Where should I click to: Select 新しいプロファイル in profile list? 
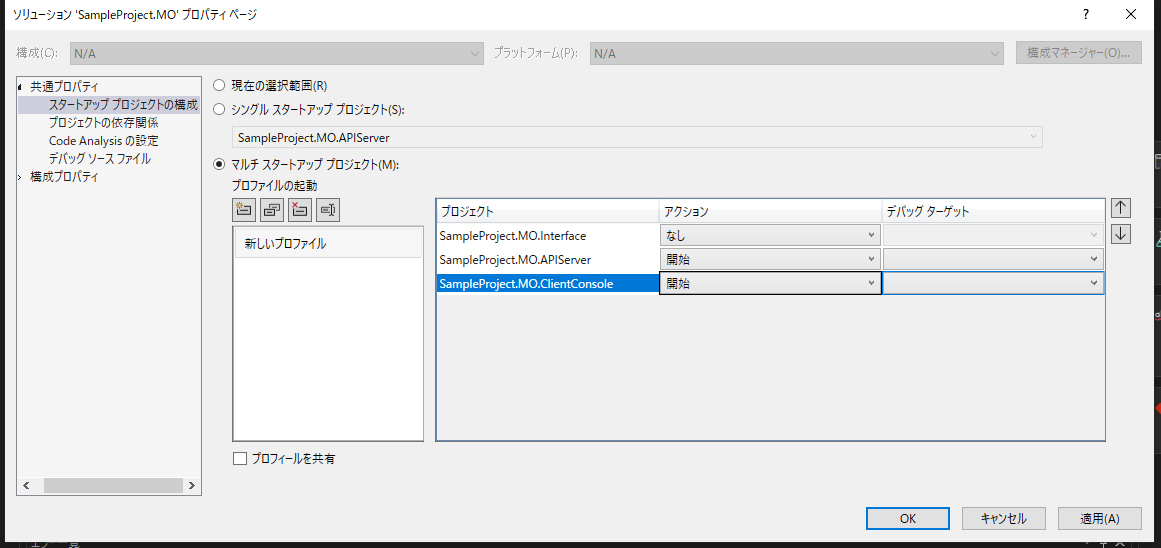click(328, 243)
